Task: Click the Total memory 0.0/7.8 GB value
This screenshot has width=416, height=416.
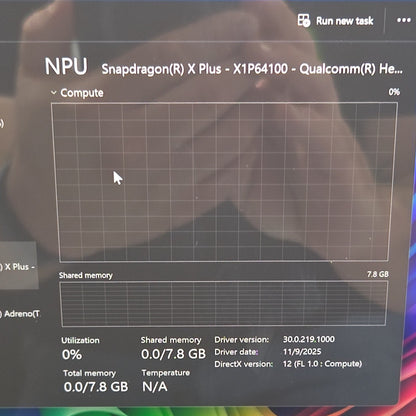Action: (x=96, y=386)
